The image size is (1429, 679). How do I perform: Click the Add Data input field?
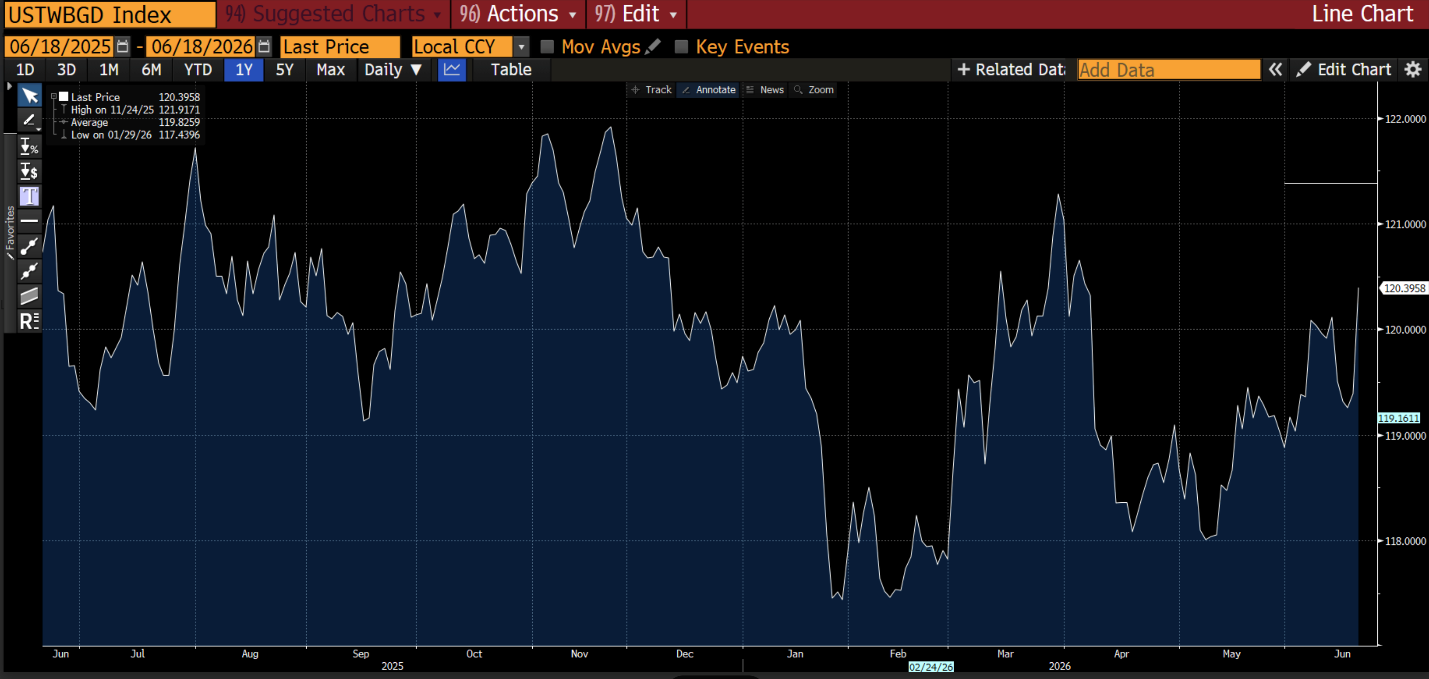[x=1169, y=70]
